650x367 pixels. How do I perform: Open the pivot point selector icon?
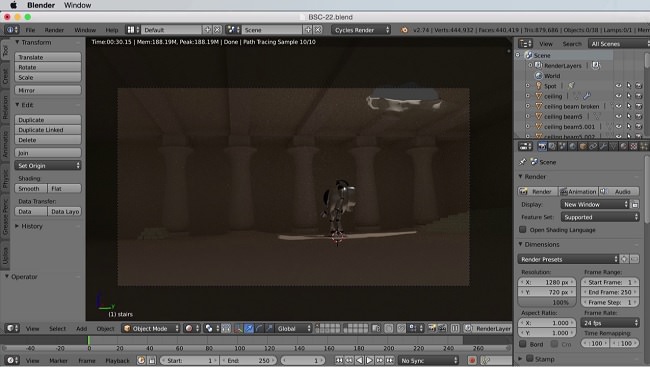point(211,328)
